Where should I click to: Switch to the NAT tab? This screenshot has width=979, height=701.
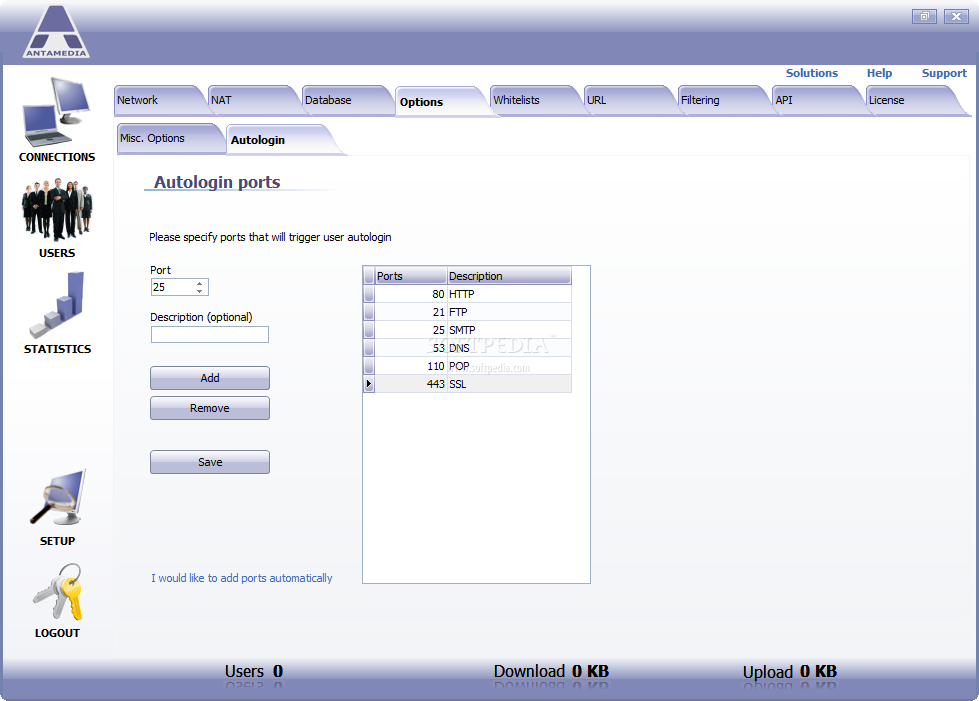pos(253,100)
